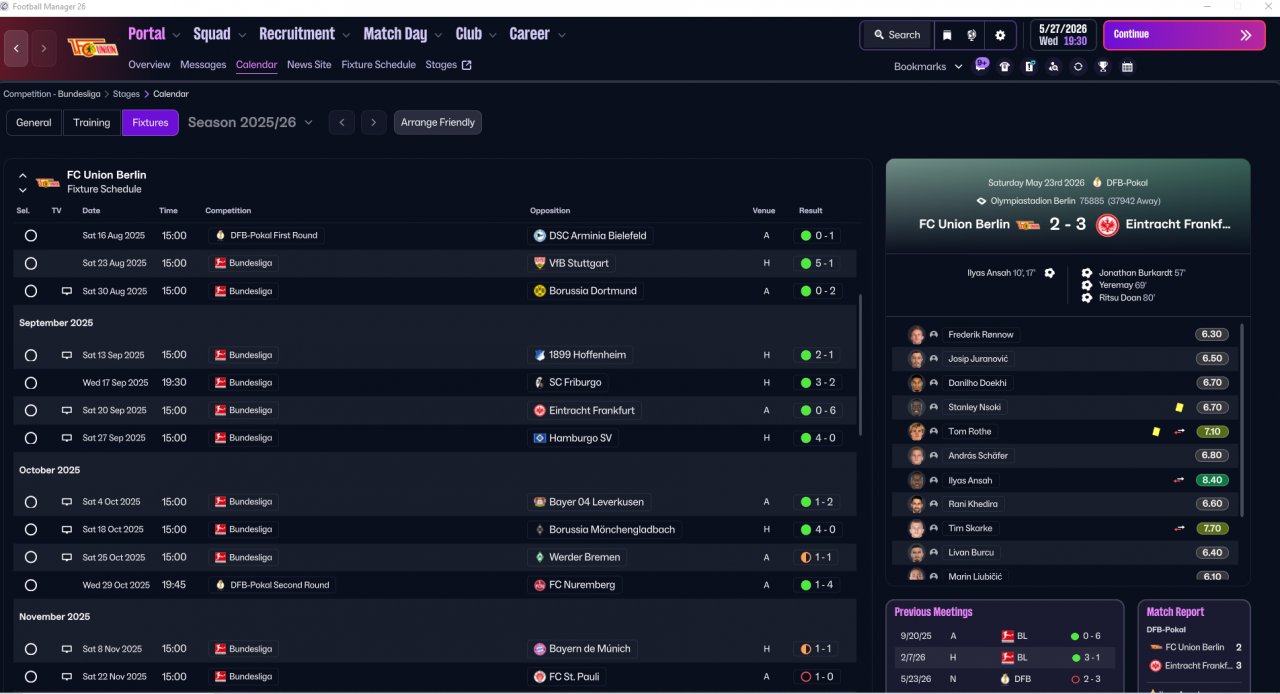Click the goal ball icon beside Jonathan Burkardt
Viewport: 1280px width, 694px height.
pyautogui.click(x=1087, y=272)
